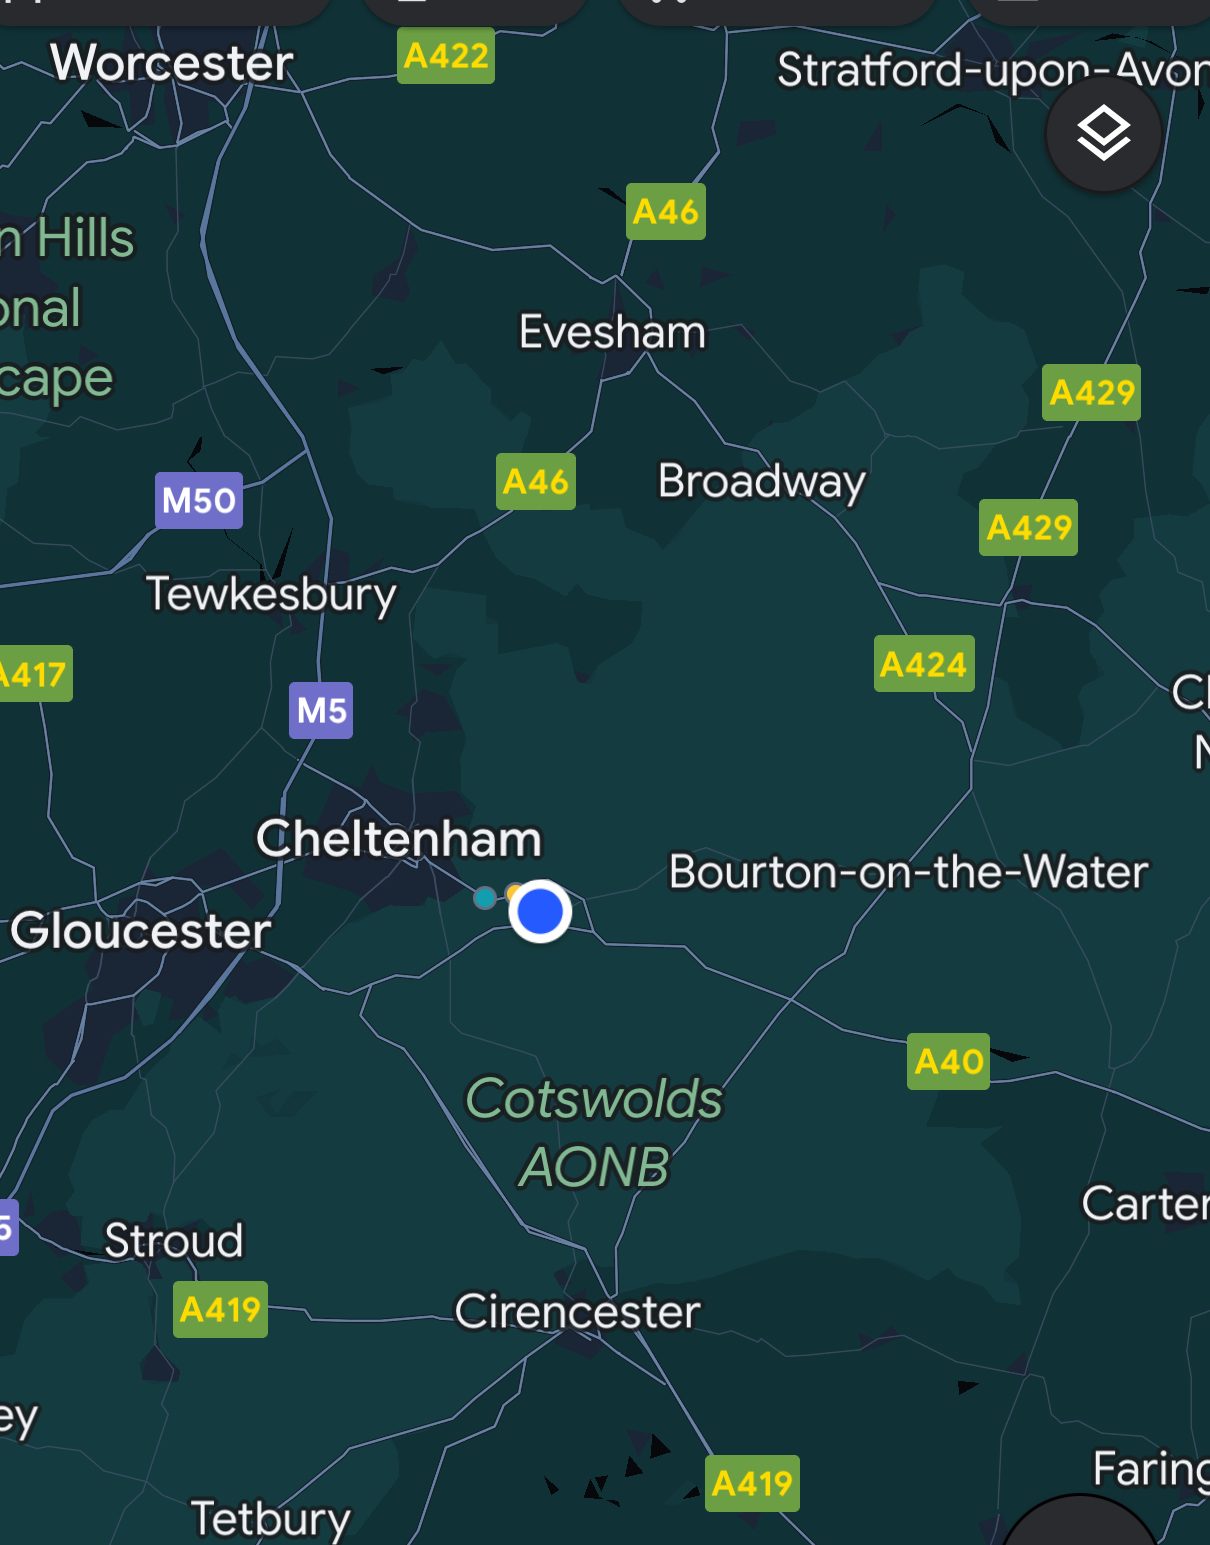Tap the Stroud town label
1210x1545 pixels.
(174, 1241)
